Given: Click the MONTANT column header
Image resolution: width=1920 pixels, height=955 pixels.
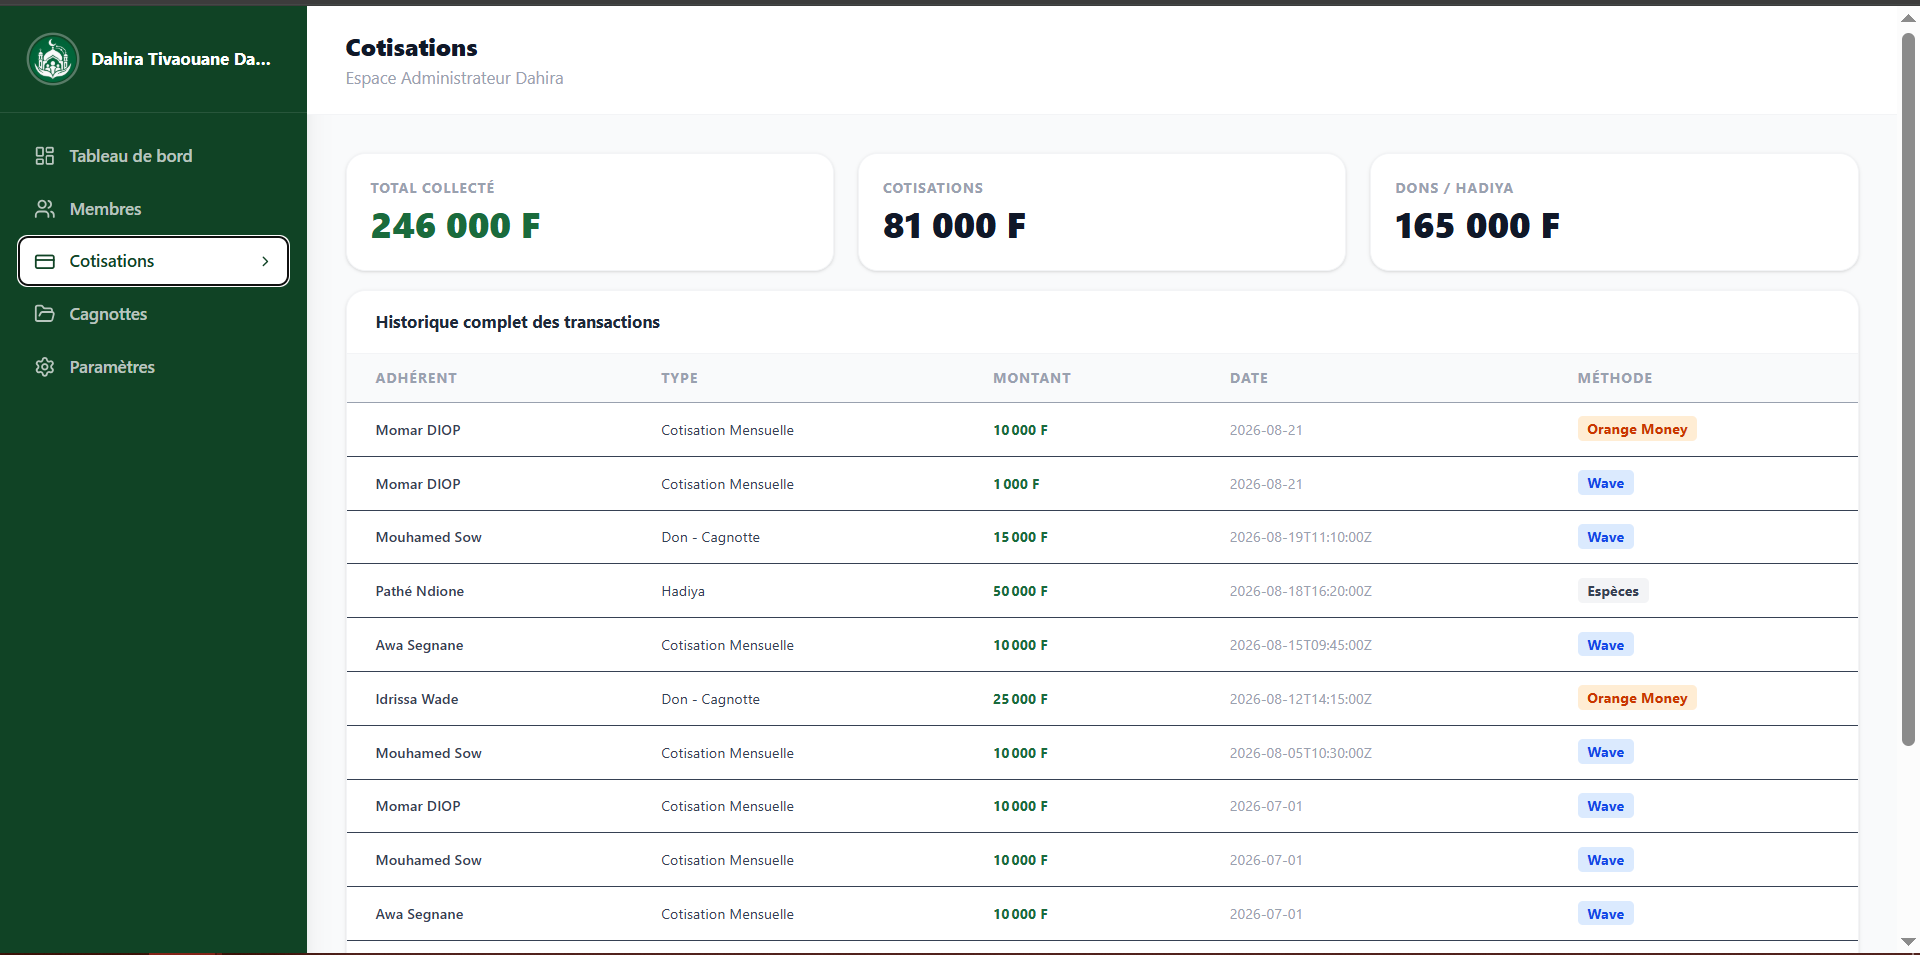Looking at the screenshot, I should [1032, 378].
